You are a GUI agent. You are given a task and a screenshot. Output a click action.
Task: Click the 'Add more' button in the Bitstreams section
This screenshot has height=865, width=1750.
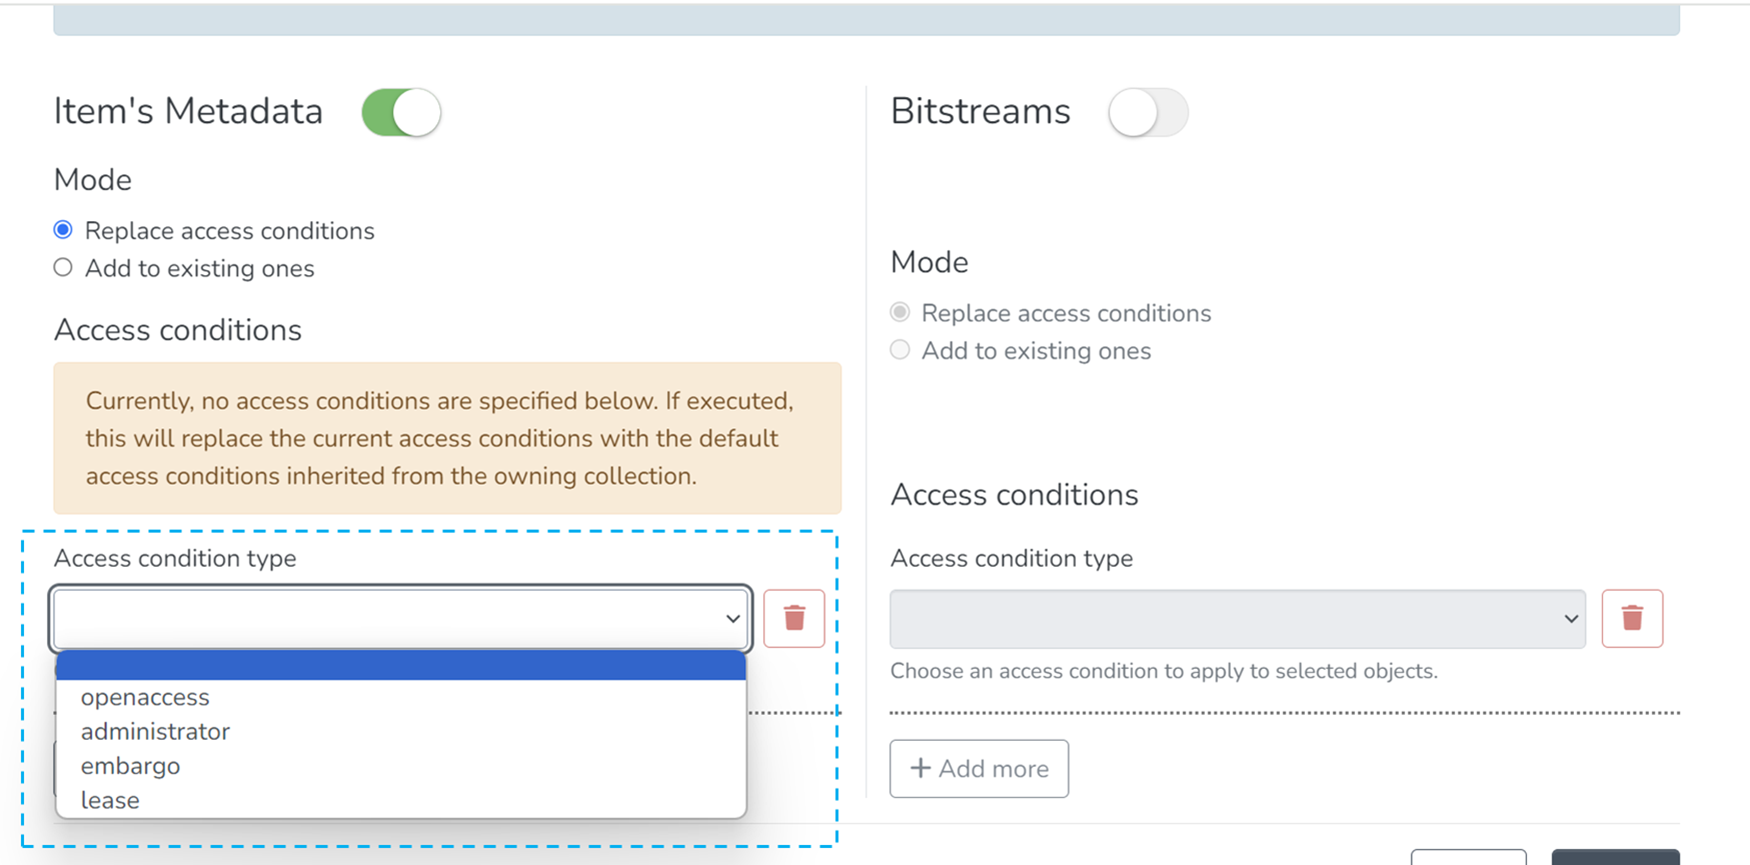(x=979, y=768)
